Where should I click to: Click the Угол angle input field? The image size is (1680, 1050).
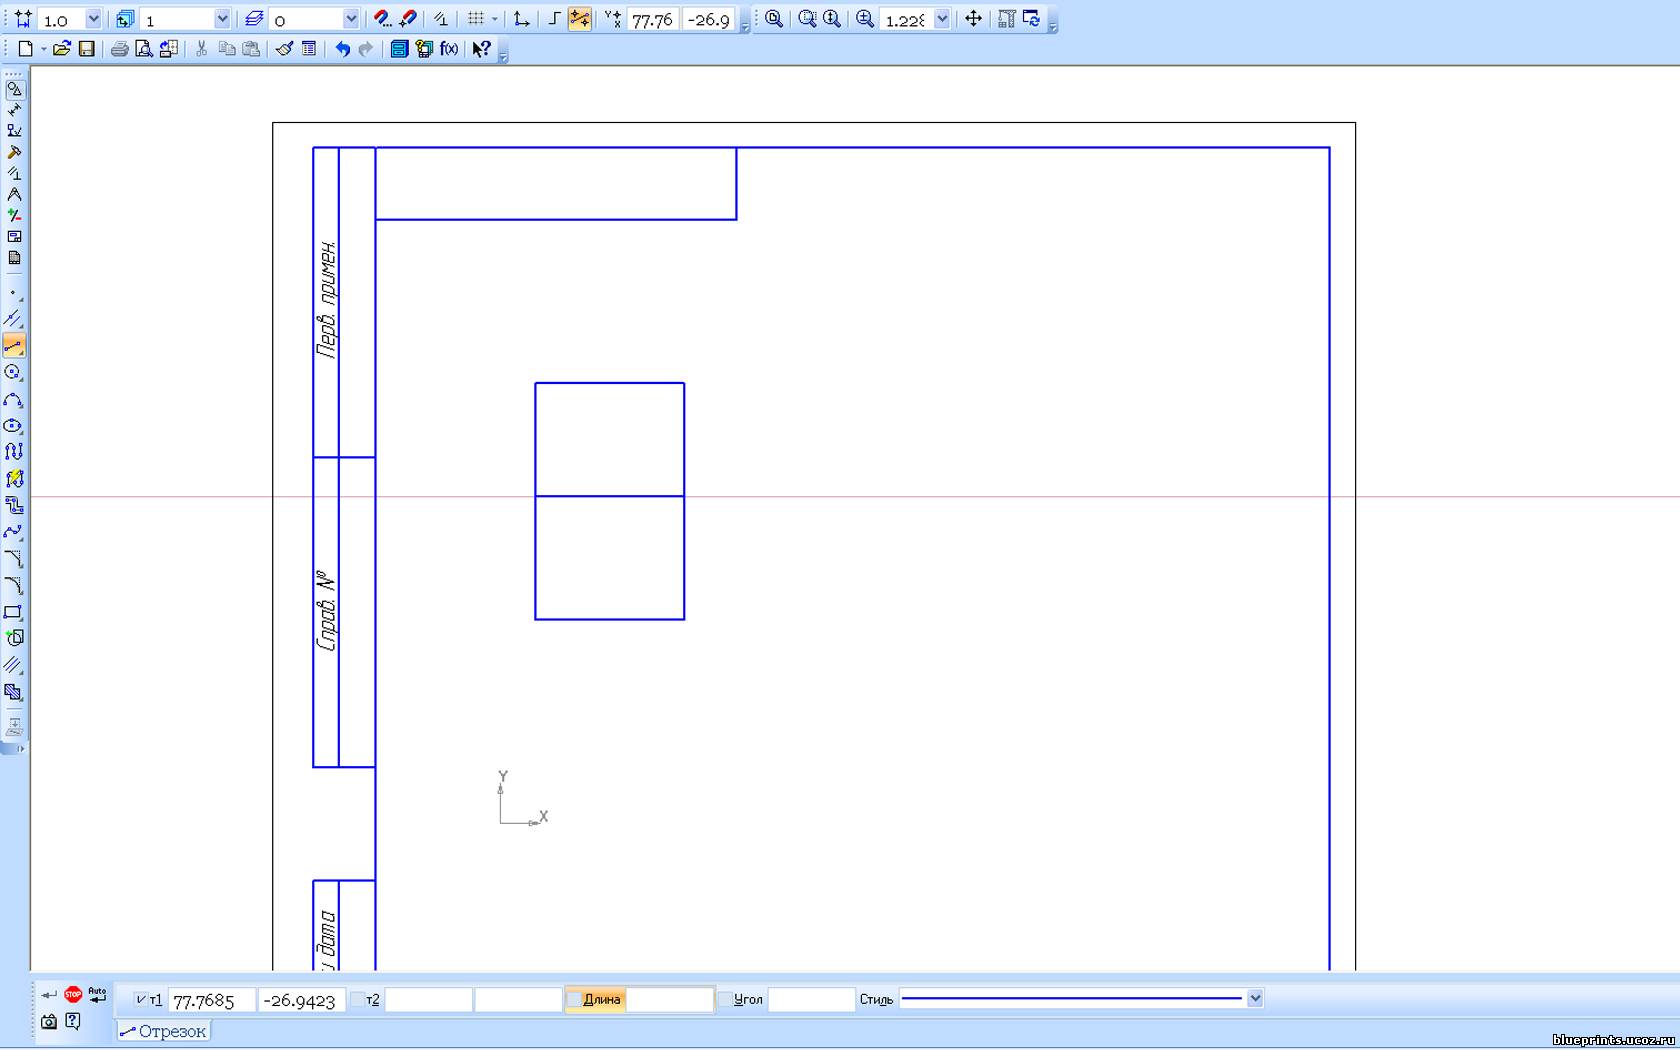[811, 1000]
